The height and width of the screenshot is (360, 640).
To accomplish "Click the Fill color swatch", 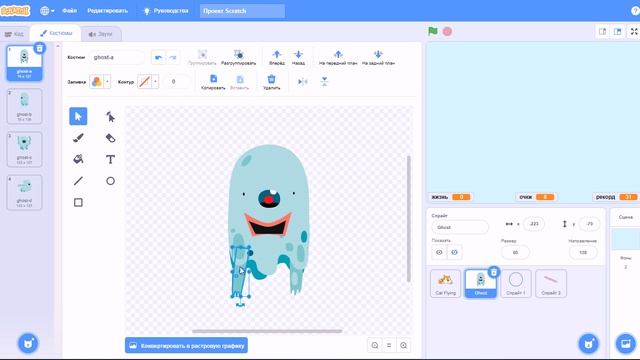I will 97,82.
